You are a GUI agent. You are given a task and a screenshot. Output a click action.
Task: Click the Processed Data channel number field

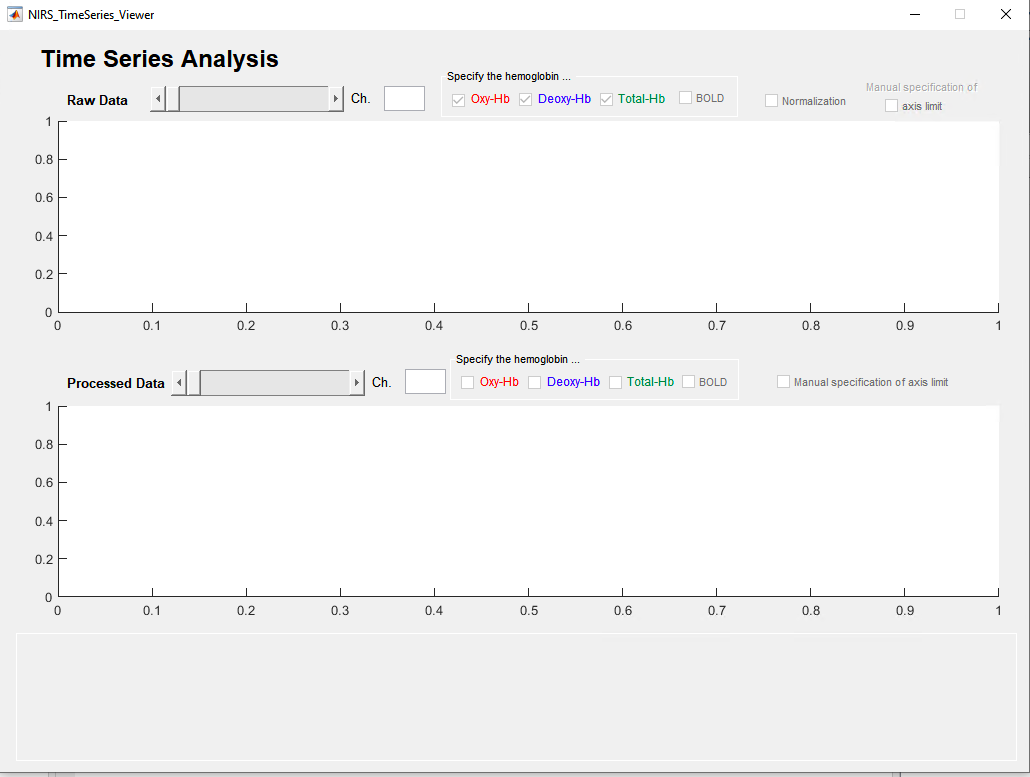[425, 382]
